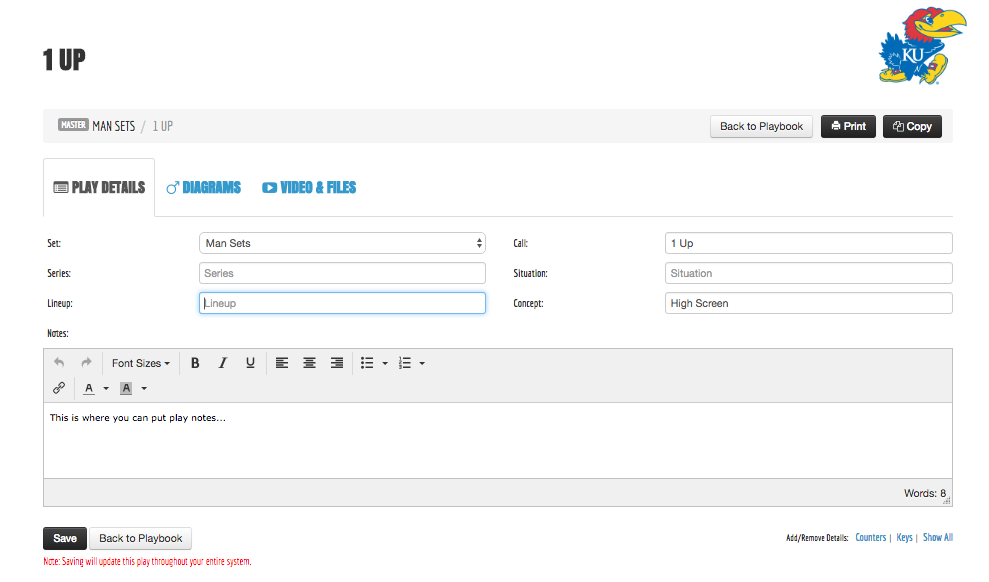Insert a numbered list
Viewport: 989px width, 582px height.
[x=405, y=363]
